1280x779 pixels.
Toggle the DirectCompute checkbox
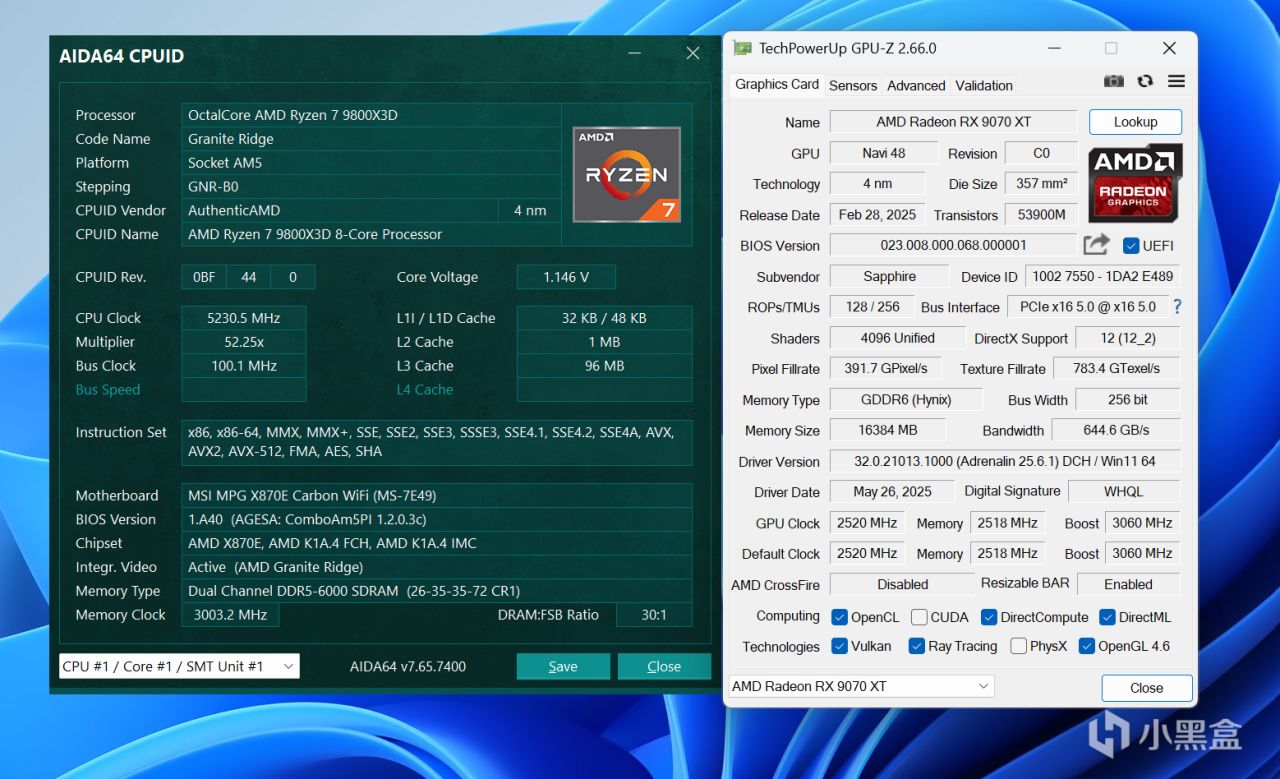click(989, 617)
